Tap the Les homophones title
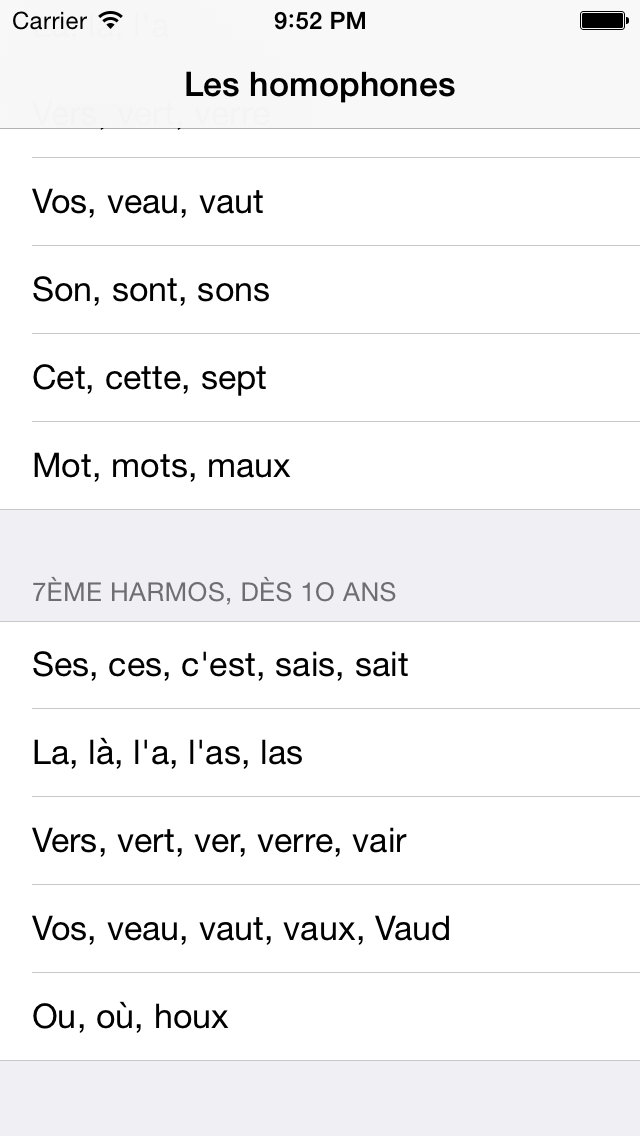The height and width of the screenshot is (1136, 640). click(320, 84)
